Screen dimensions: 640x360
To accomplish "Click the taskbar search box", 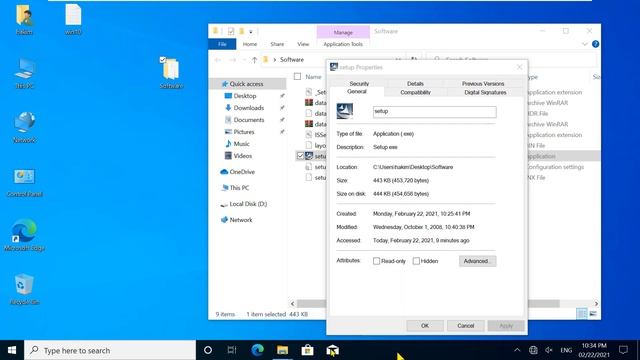I will coord(110,350).
